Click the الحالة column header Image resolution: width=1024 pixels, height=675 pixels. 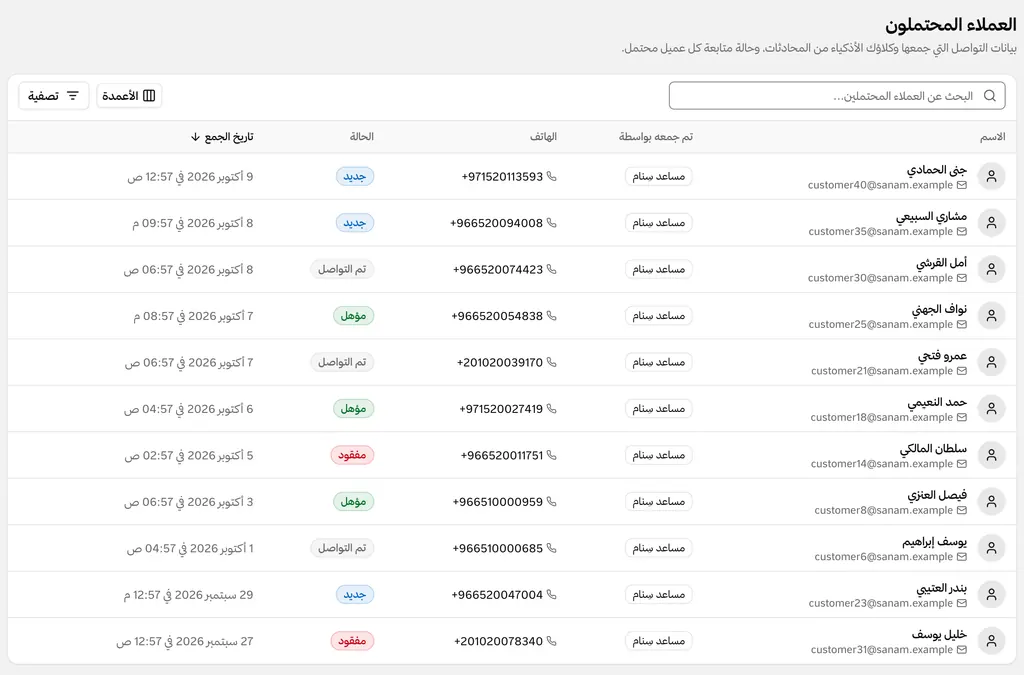click(361, 136)
